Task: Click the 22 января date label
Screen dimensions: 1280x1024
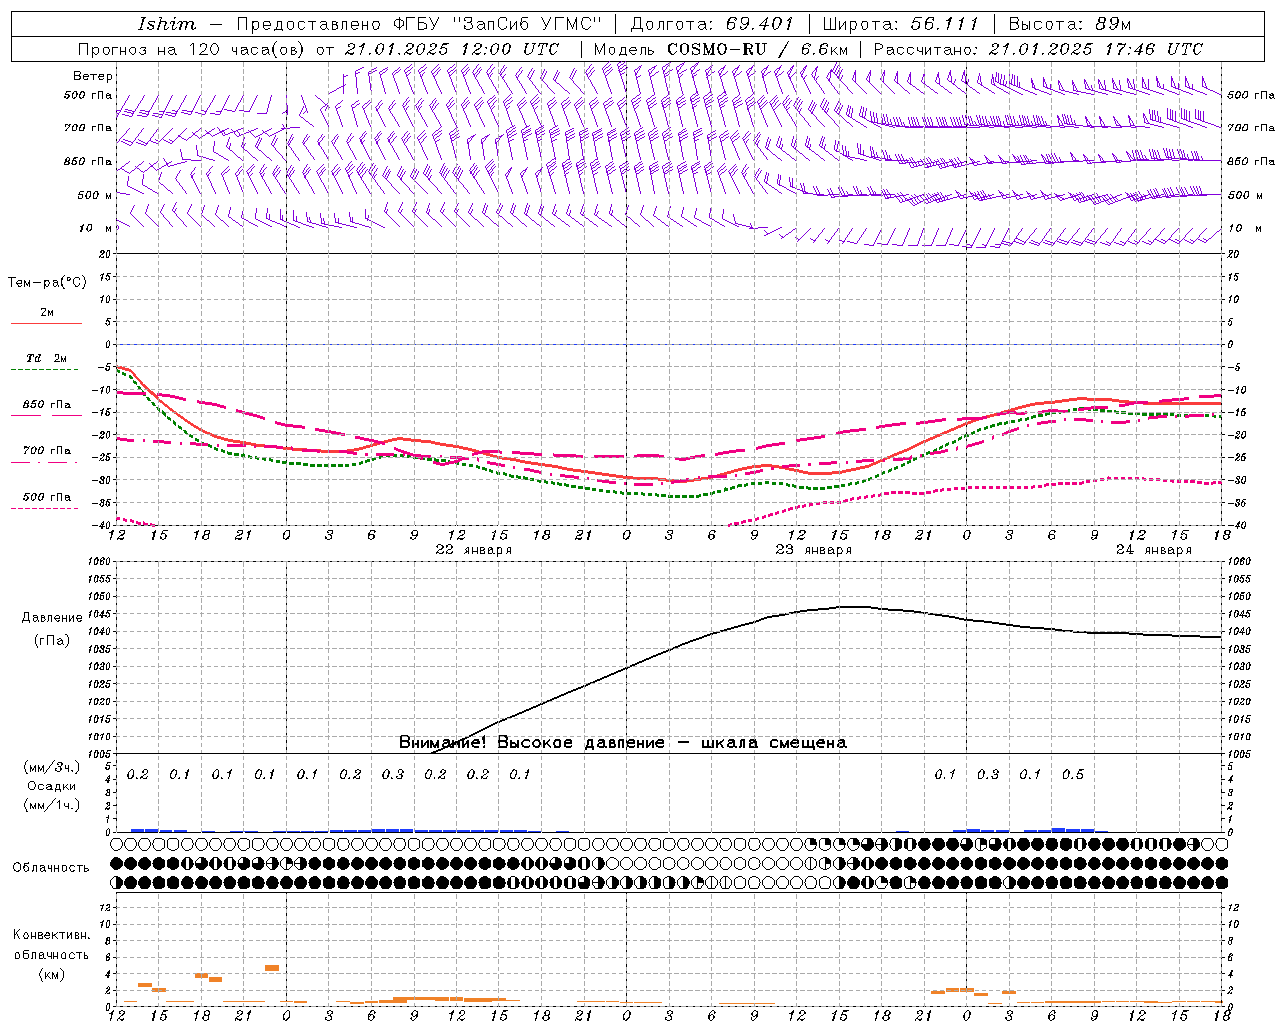Action: [x=473, y=550]
